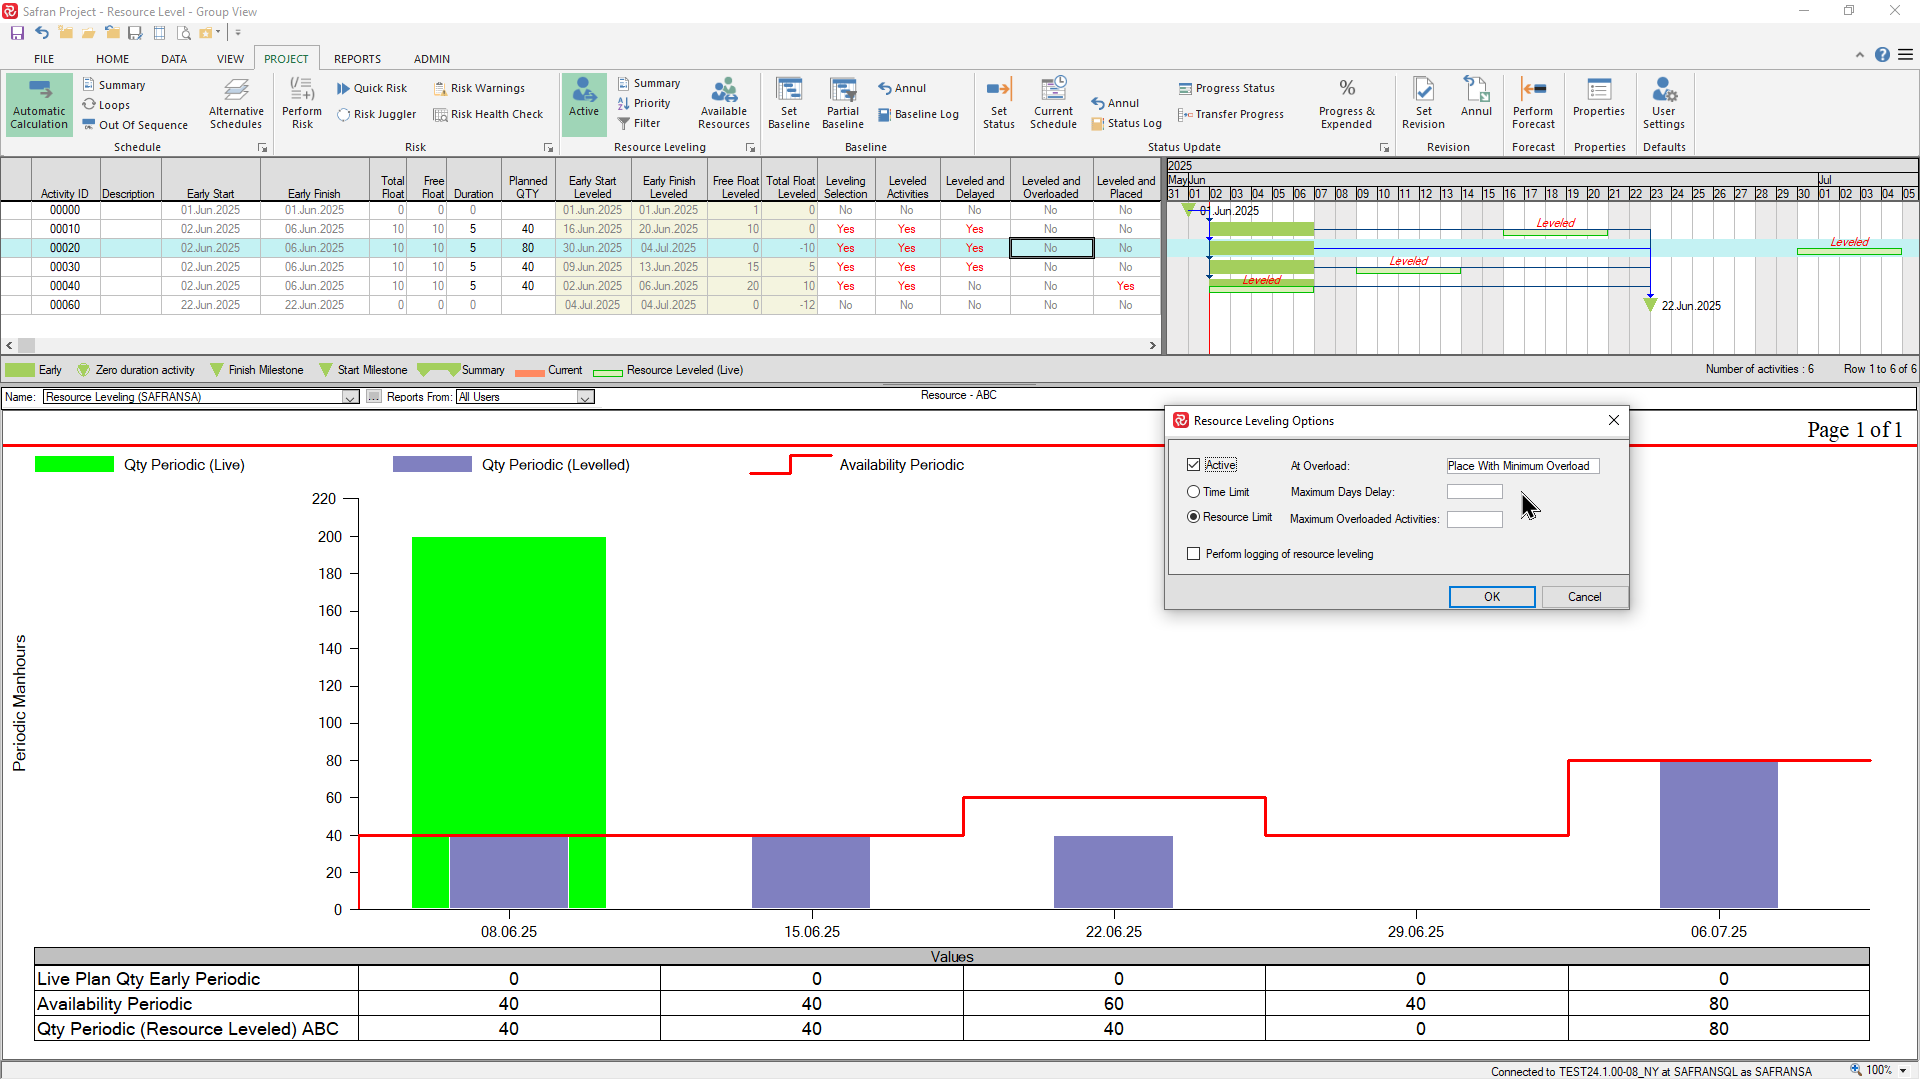
Task: Click the Loops button
Action: tap(106, 105)
